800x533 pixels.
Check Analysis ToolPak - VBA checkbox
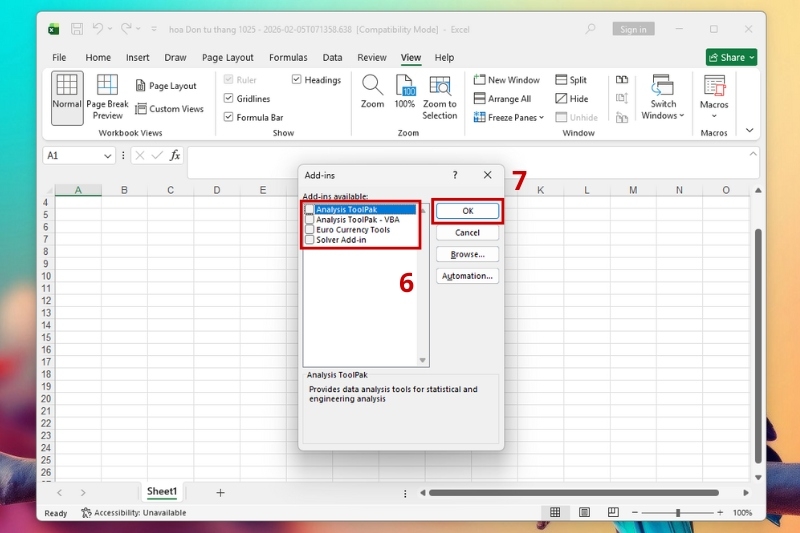click(309, 219)
